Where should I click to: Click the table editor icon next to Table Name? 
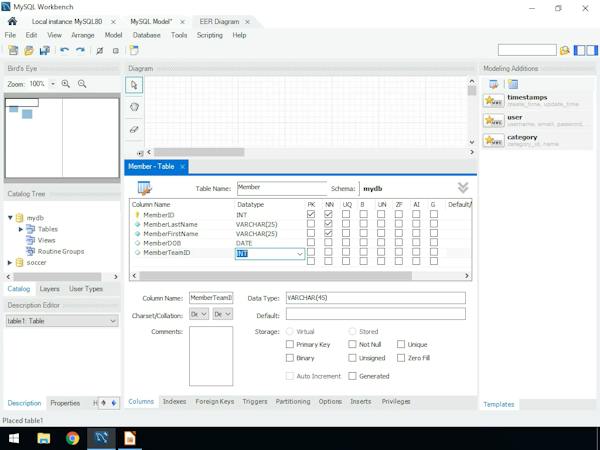(145, 188)
